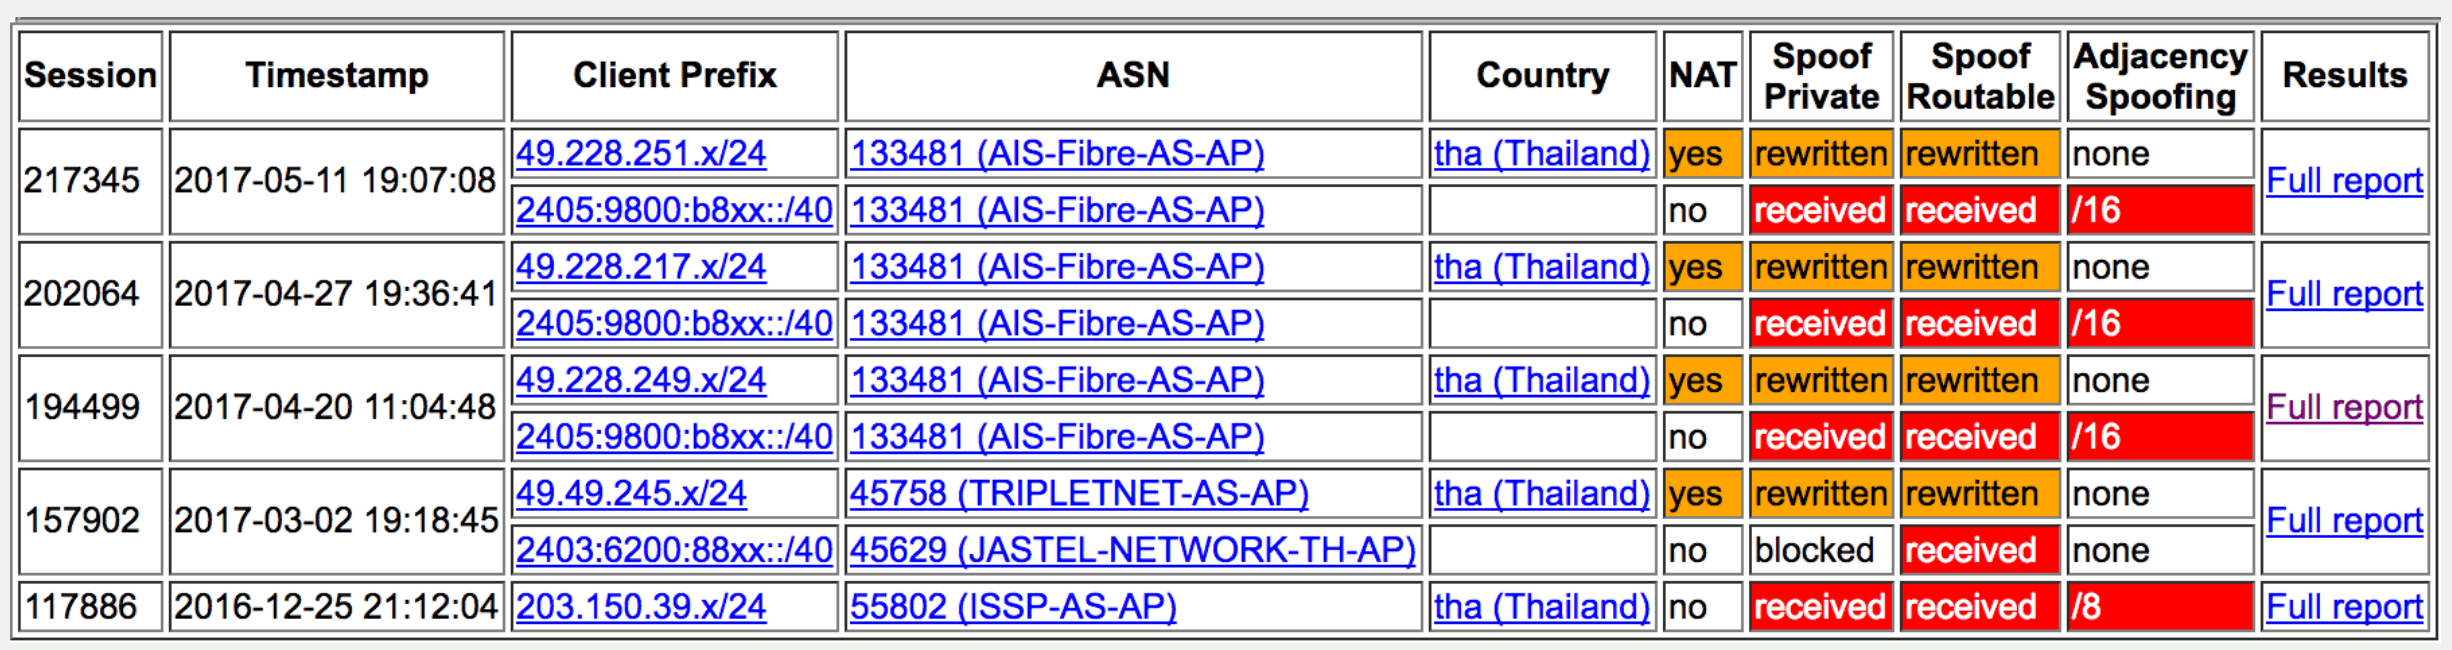Click the red /8 adjacency spoofing cell
This screenshot has height=650, width=2452.
[x=2160, y=607]
